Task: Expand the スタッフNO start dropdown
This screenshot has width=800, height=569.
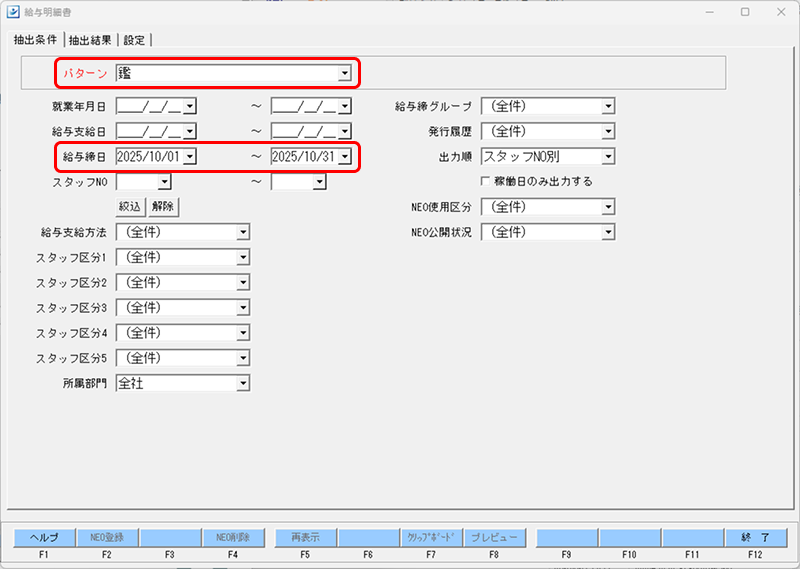Action: (x=164, y=182)
